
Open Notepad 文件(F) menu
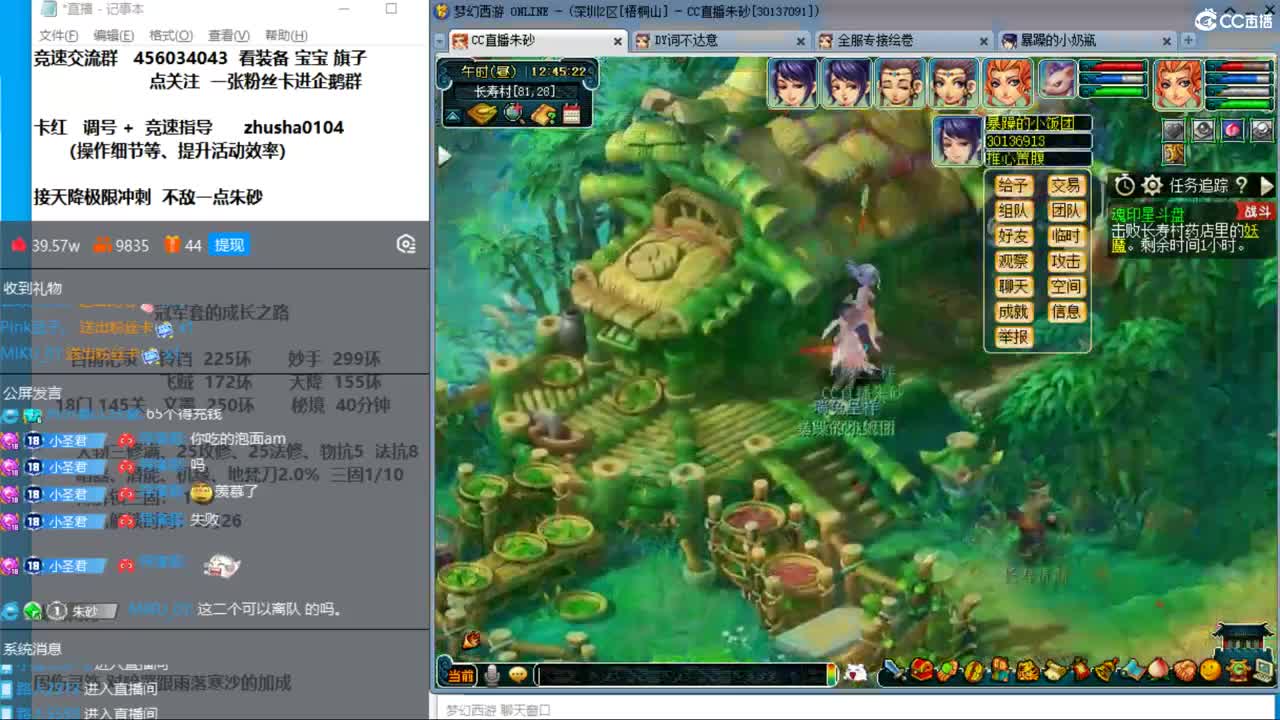click(58, 35)
